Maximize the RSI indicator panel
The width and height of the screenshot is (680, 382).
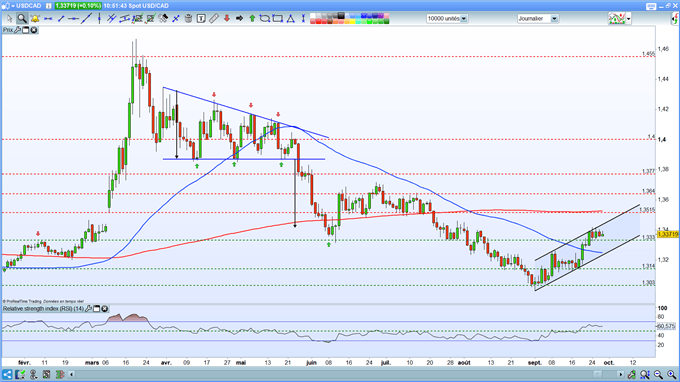point(97,309)
